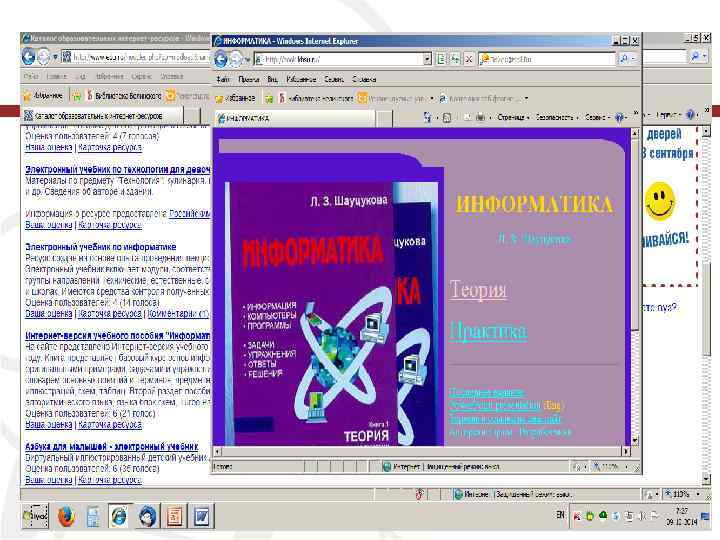Open Электронный учебник по технологии link

pos(118,169)
